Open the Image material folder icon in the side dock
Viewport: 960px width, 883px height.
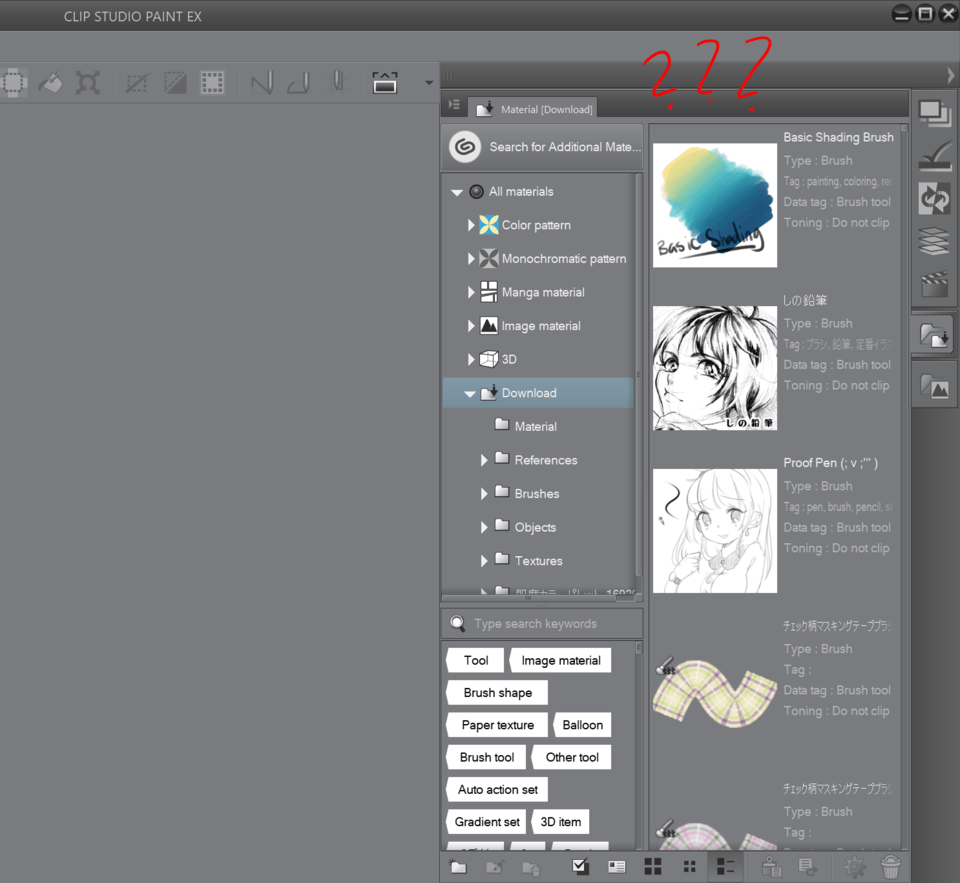tap(934, 386)
